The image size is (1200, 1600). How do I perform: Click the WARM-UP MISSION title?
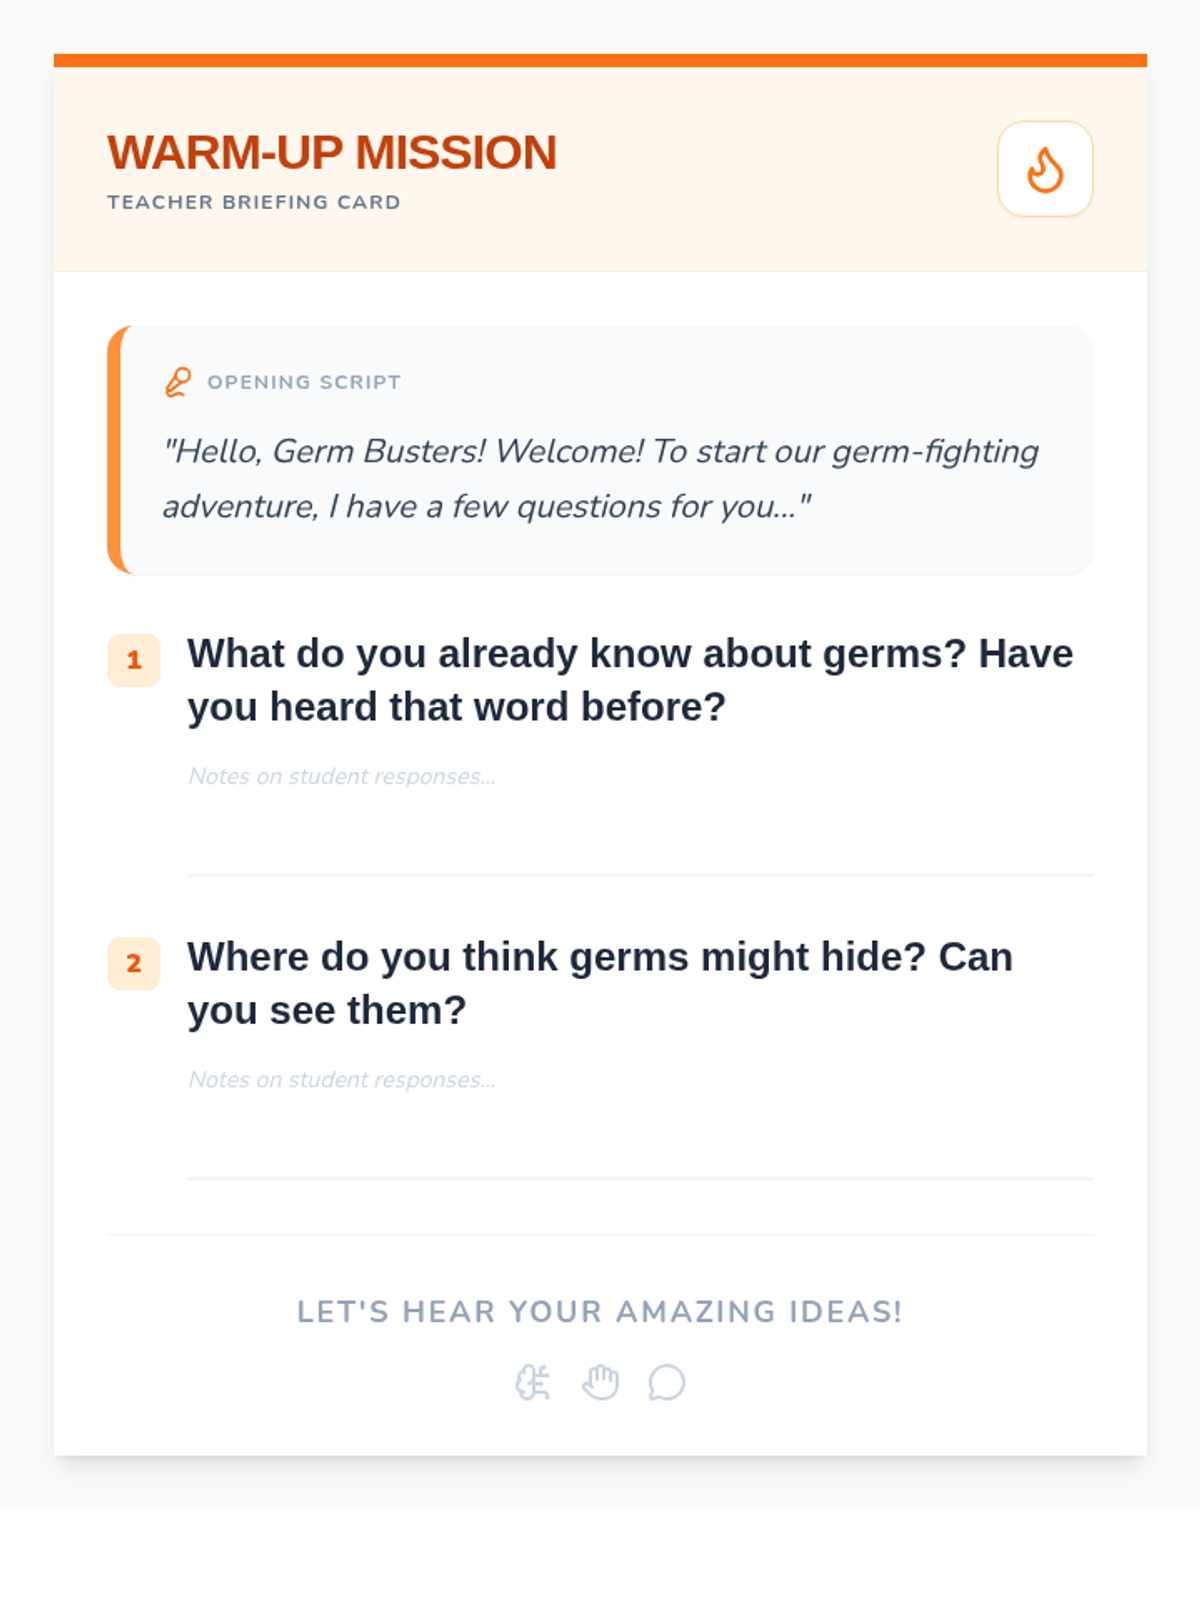tap(332, 153)
